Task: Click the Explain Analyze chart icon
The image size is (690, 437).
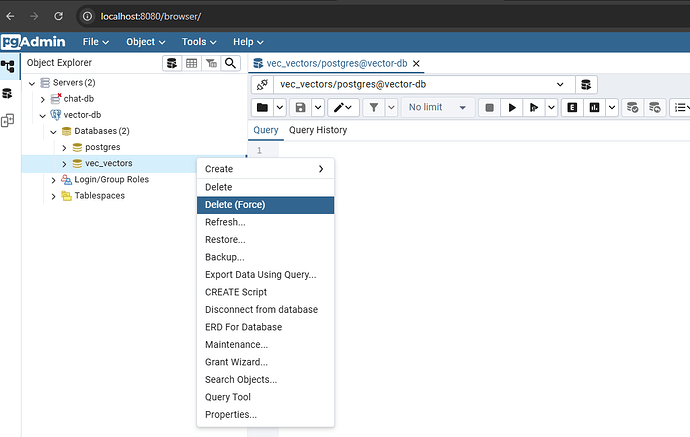Action: [594, 107]
